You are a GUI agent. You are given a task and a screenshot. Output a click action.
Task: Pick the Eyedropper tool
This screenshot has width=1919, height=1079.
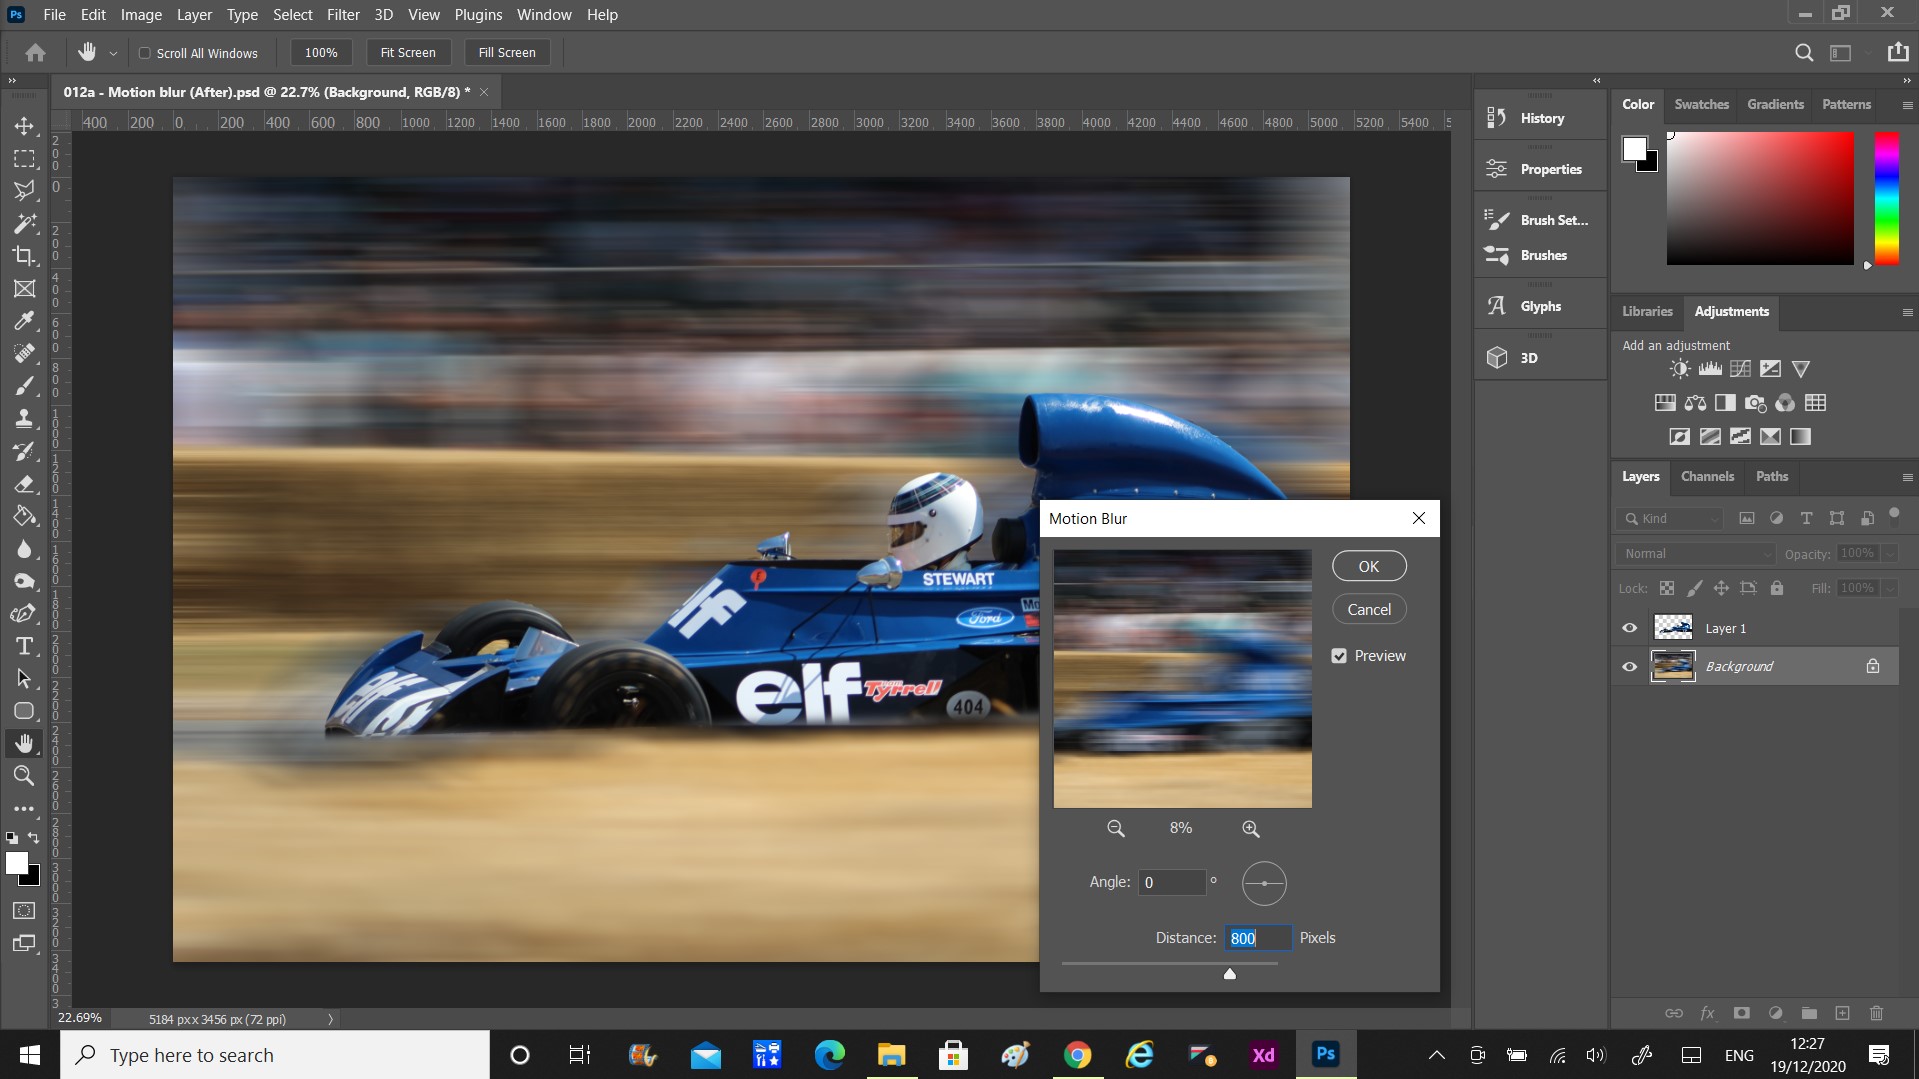click(x=24, y=320)
